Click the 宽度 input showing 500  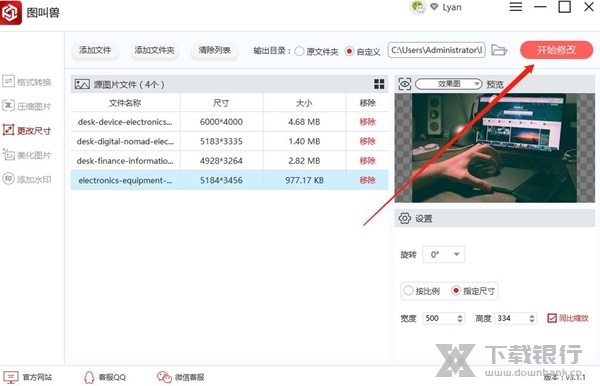tap(439, 318)
